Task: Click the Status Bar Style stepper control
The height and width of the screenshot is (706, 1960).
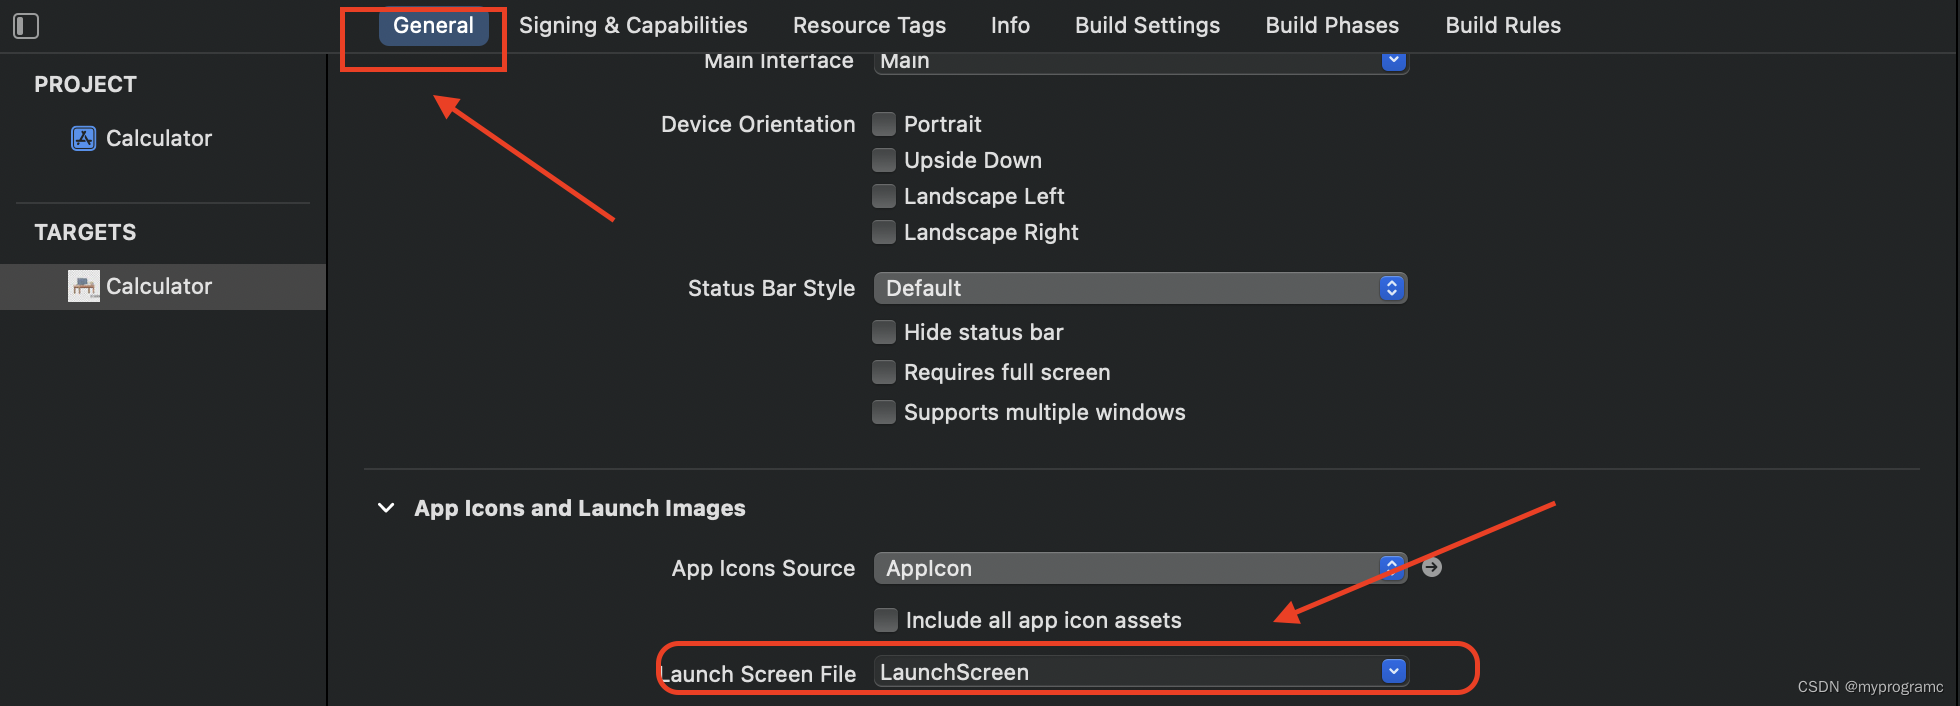Action: point(1391,288)
